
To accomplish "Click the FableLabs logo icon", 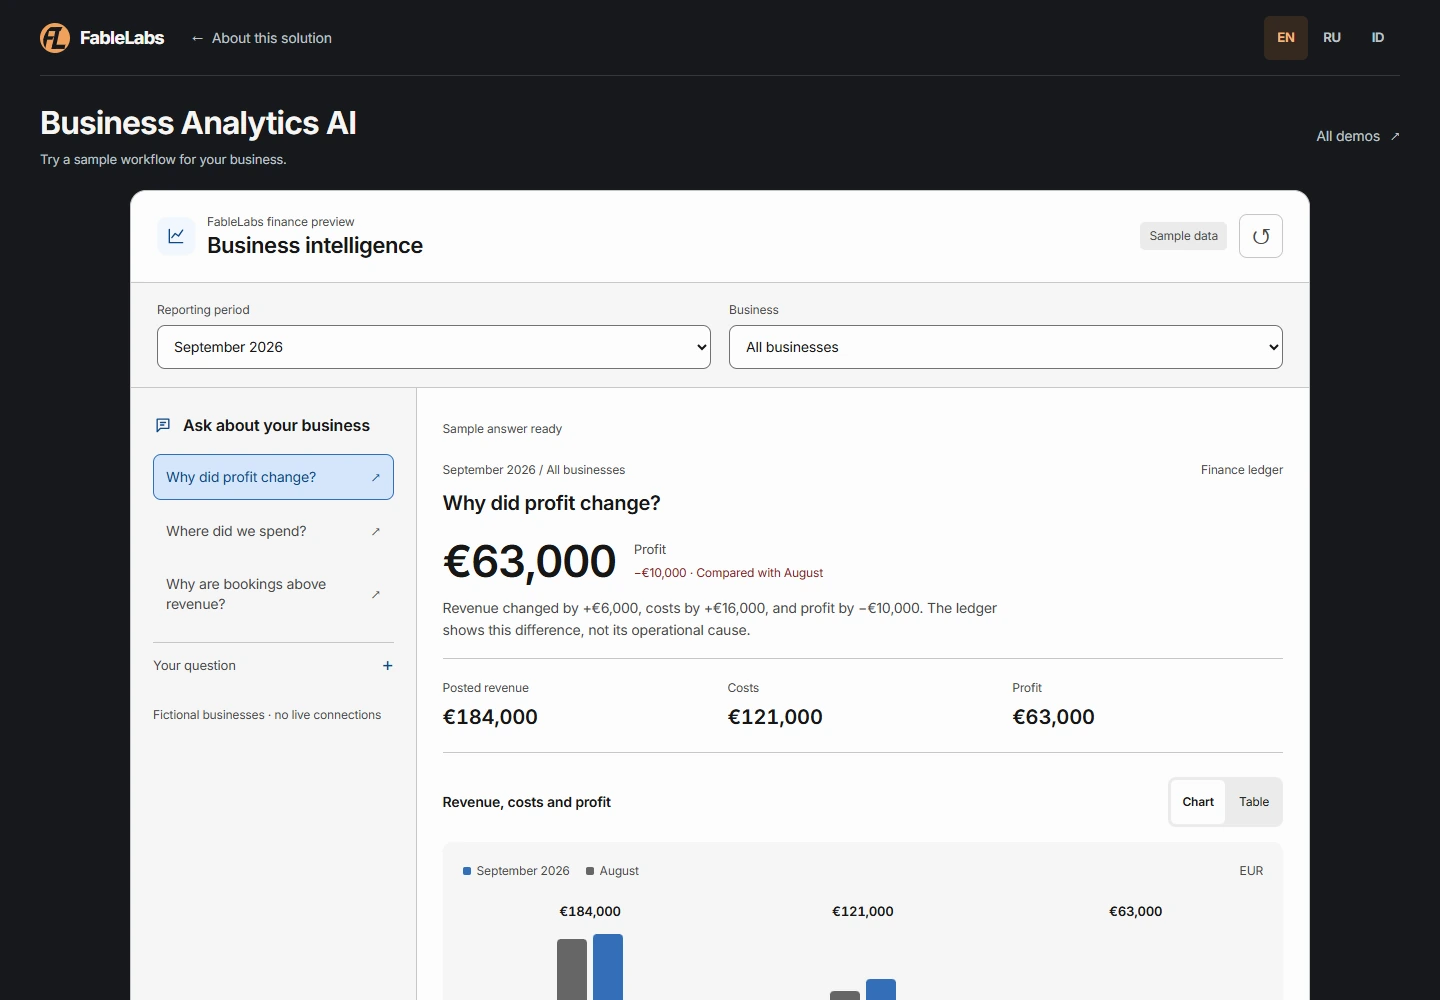I will point(55,38).
